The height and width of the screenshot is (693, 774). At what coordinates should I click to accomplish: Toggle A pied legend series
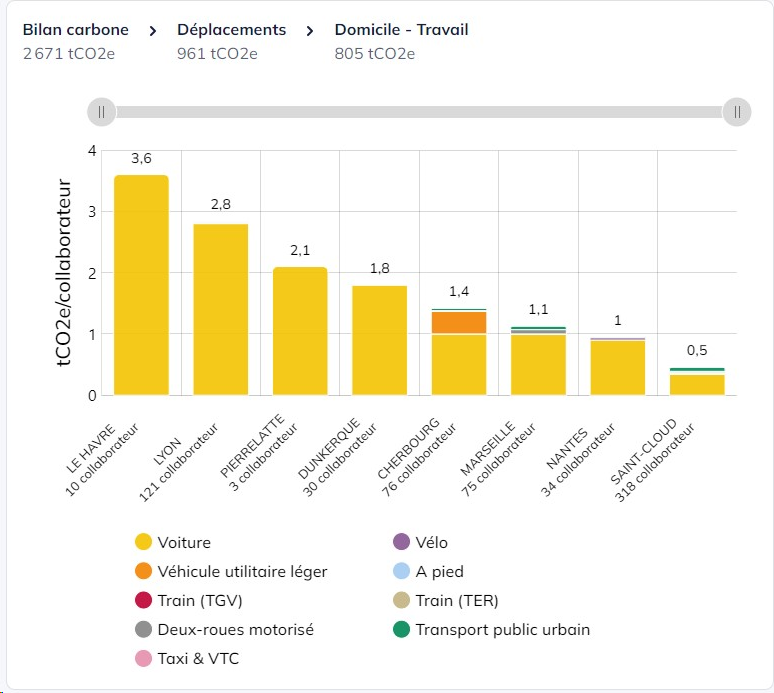[428, 571]
